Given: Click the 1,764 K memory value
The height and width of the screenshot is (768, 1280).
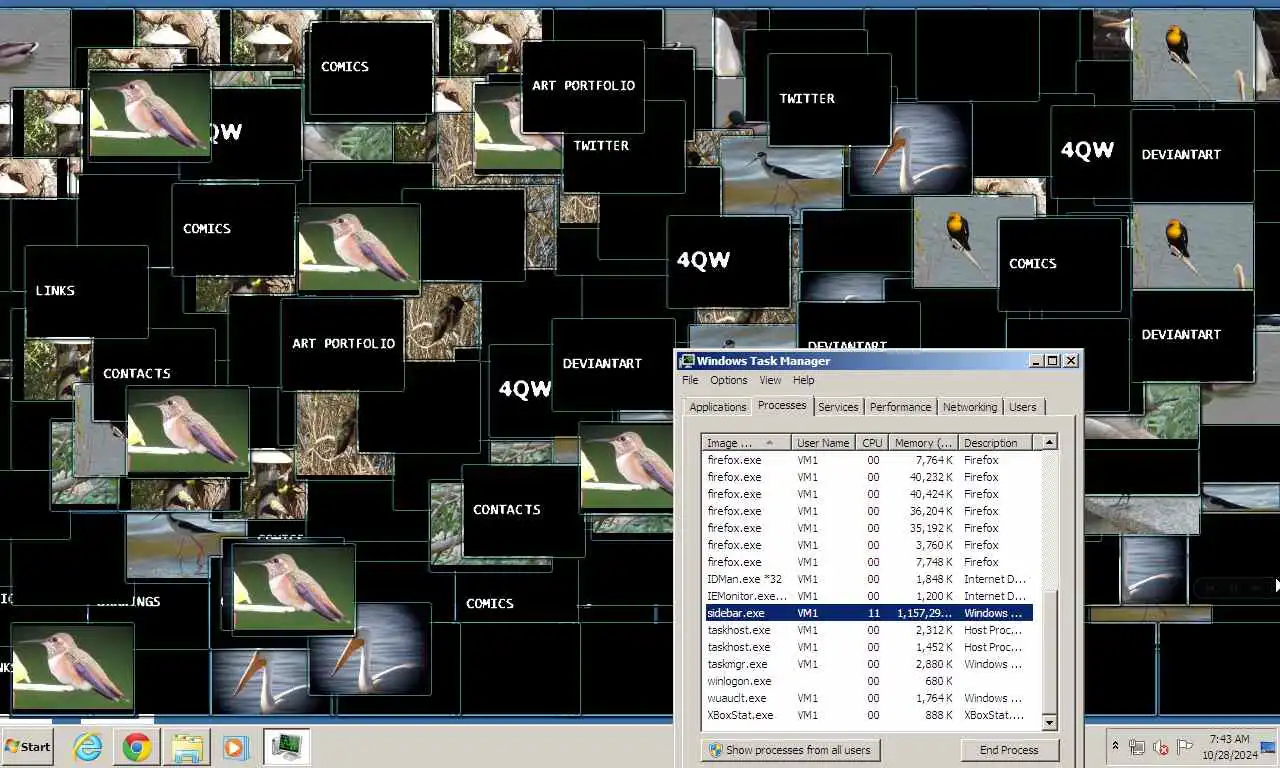Looking at the screenshot, I should pyautogui.click(x=933, y=698).
